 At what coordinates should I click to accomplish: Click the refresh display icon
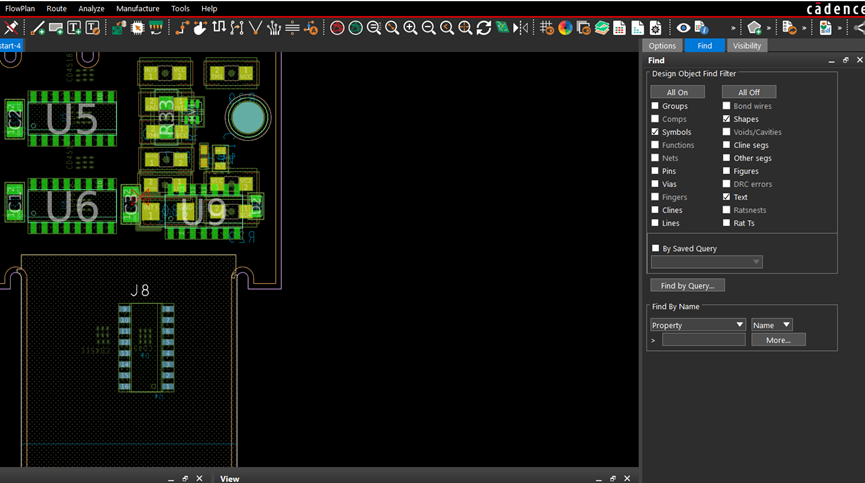click(x=484, y=28)
